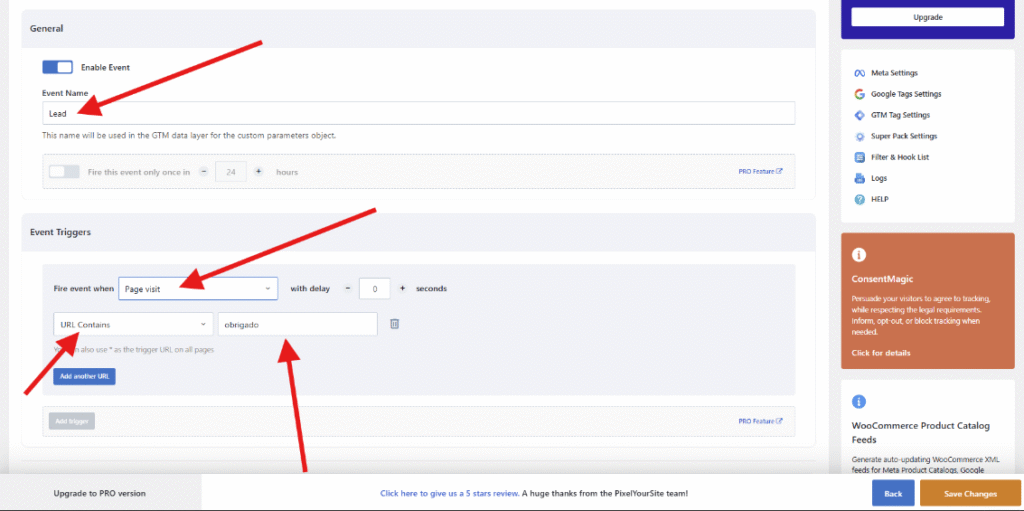The width and height of the screenshot is (1024, 511).
Task: Expand the URL Contains dropdown
Action: (133, 324)
